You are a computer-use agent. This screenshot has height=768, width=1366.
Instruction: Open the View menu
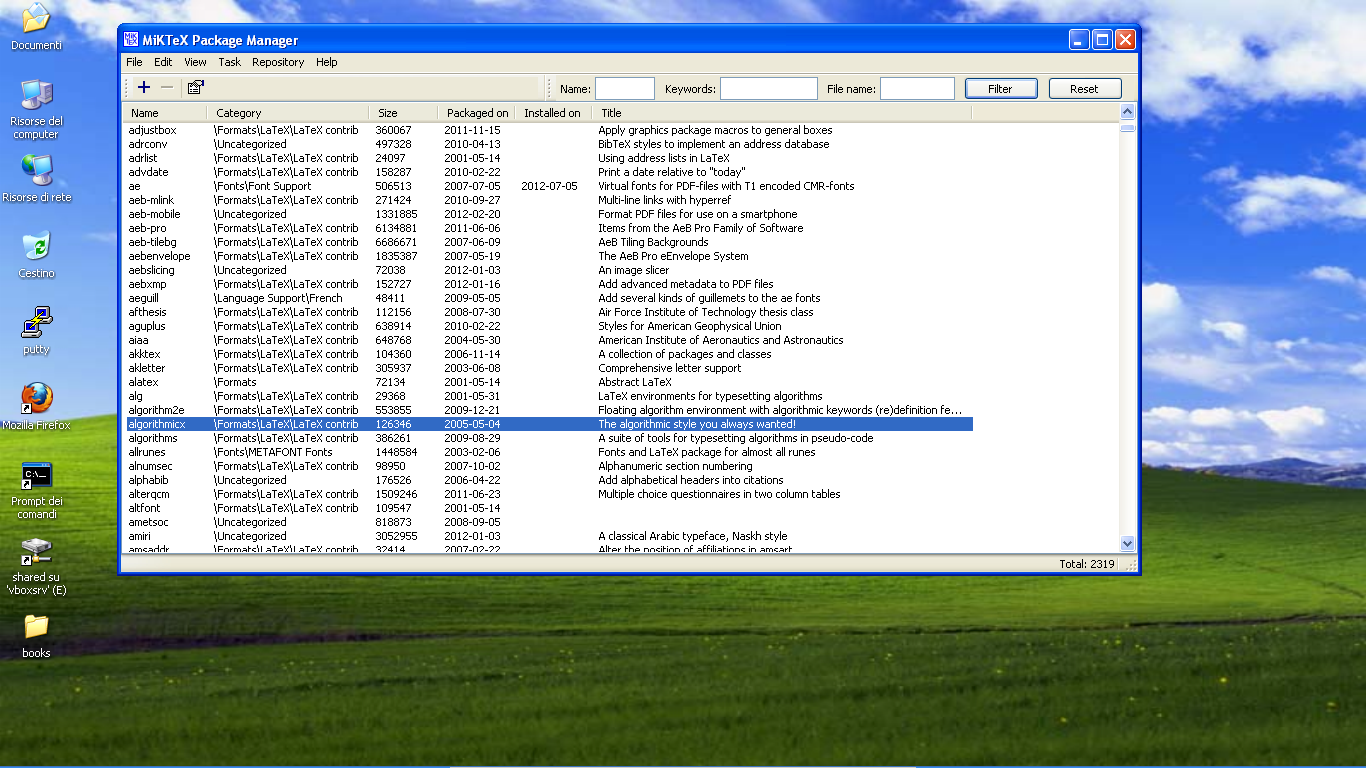pos(195,62)
